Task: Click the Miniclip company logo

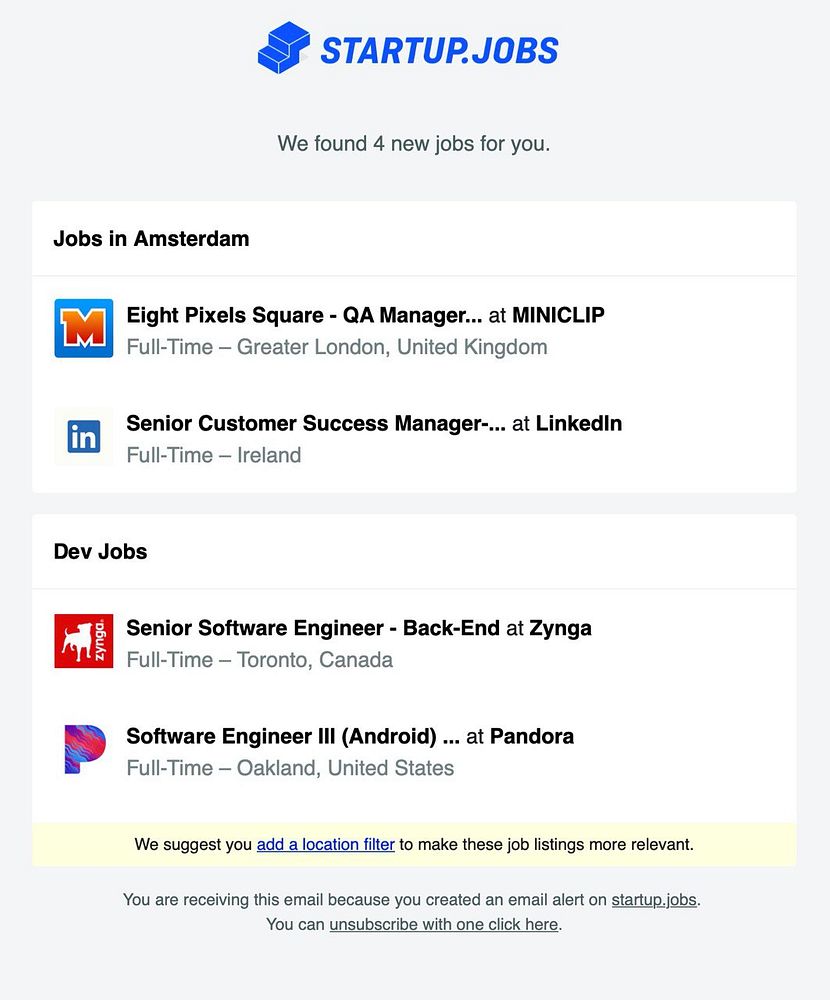Action: tap(84, 328)
